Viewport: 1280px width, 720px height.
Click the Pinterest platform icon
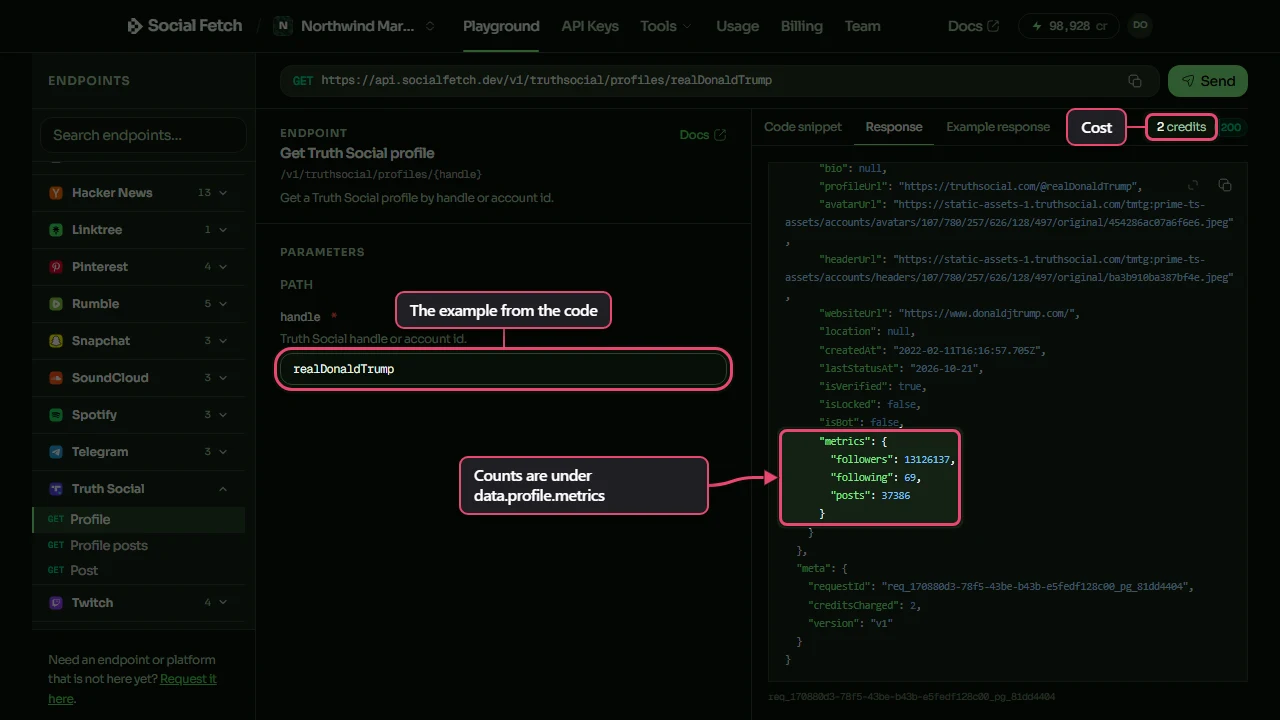(x=56, y=267)
